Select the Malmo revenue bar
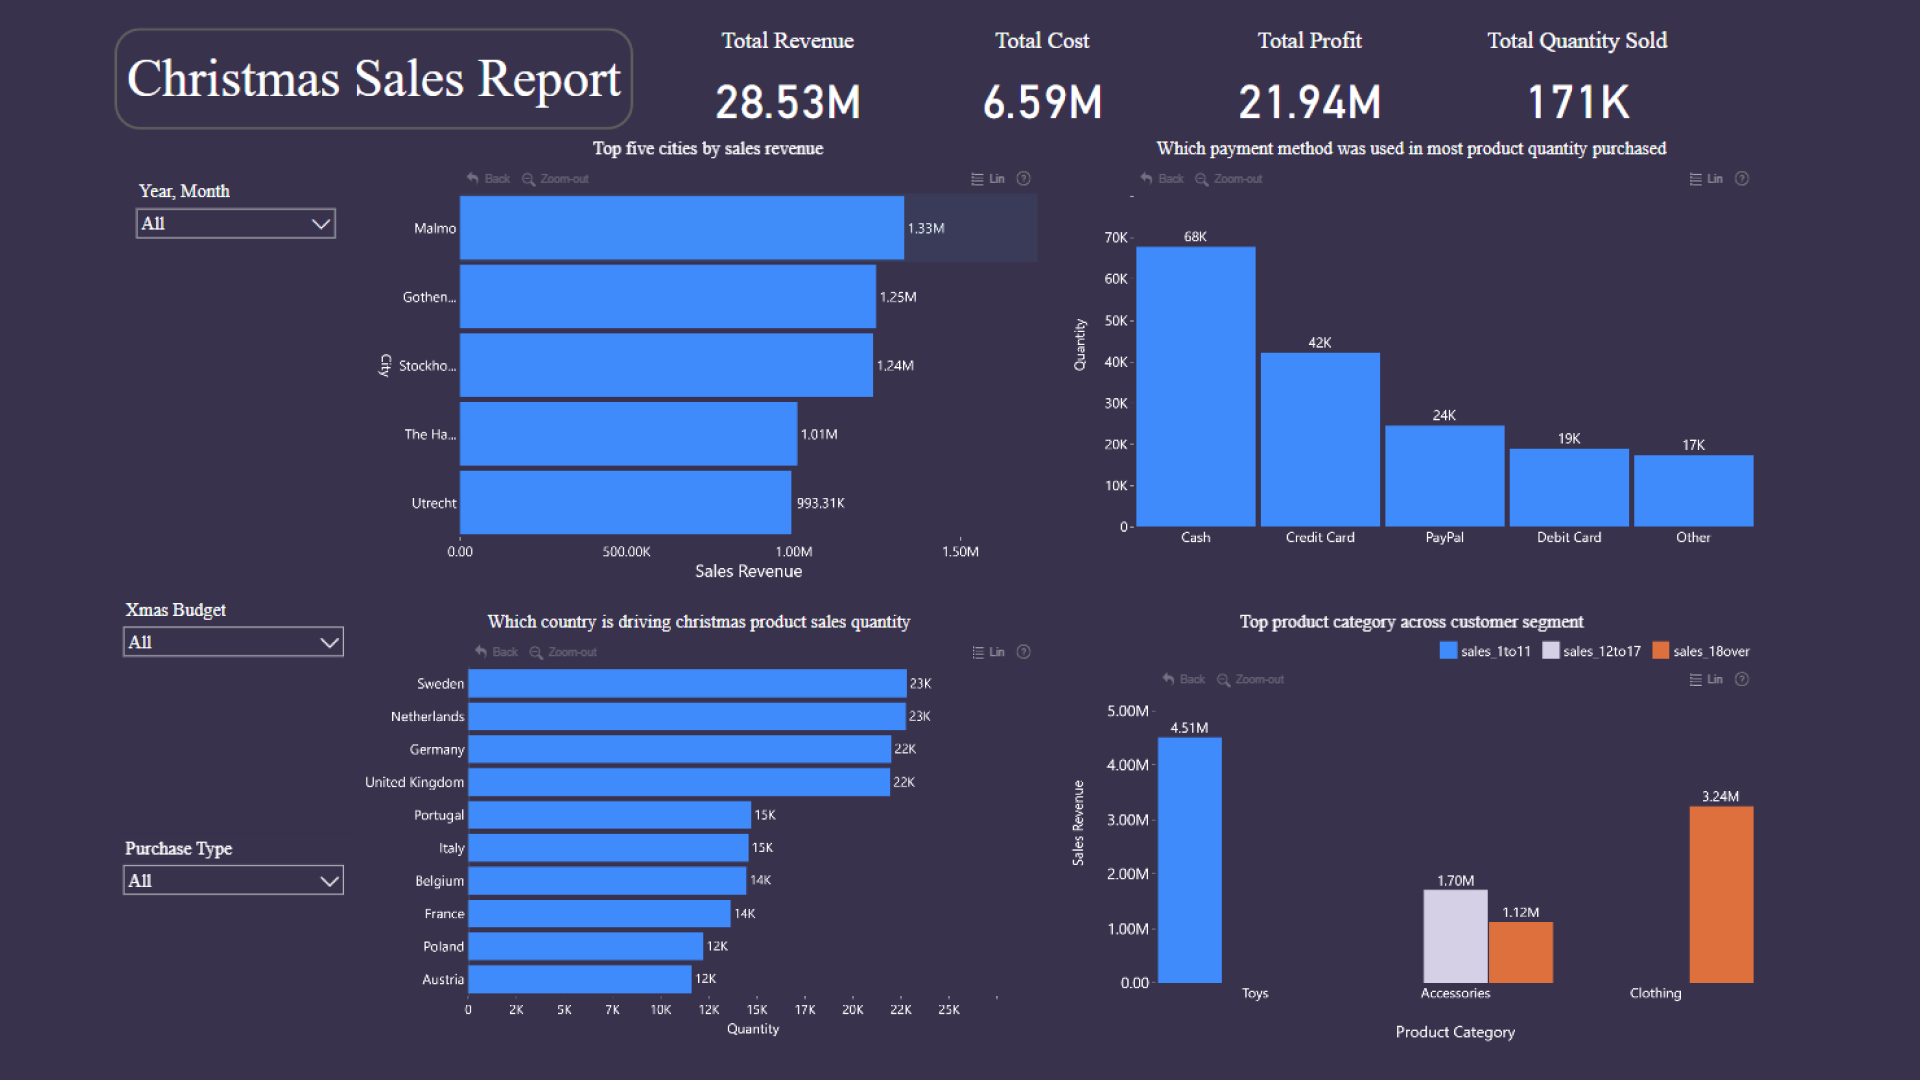 click(682, 228)
